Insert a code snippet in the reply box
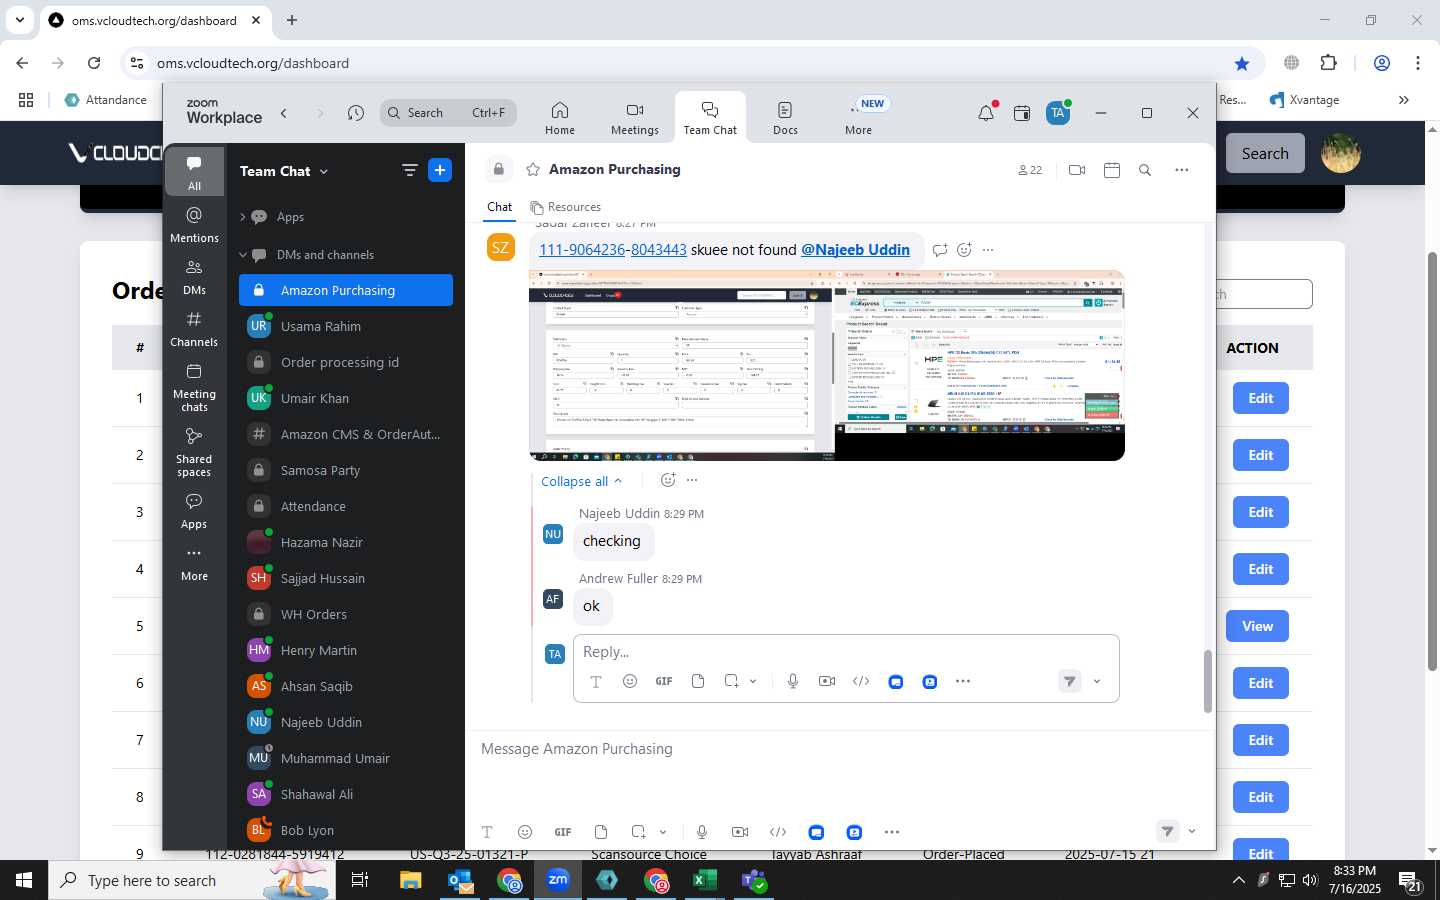Viewport: 1440px width, 900px height. tap(861, 681)
